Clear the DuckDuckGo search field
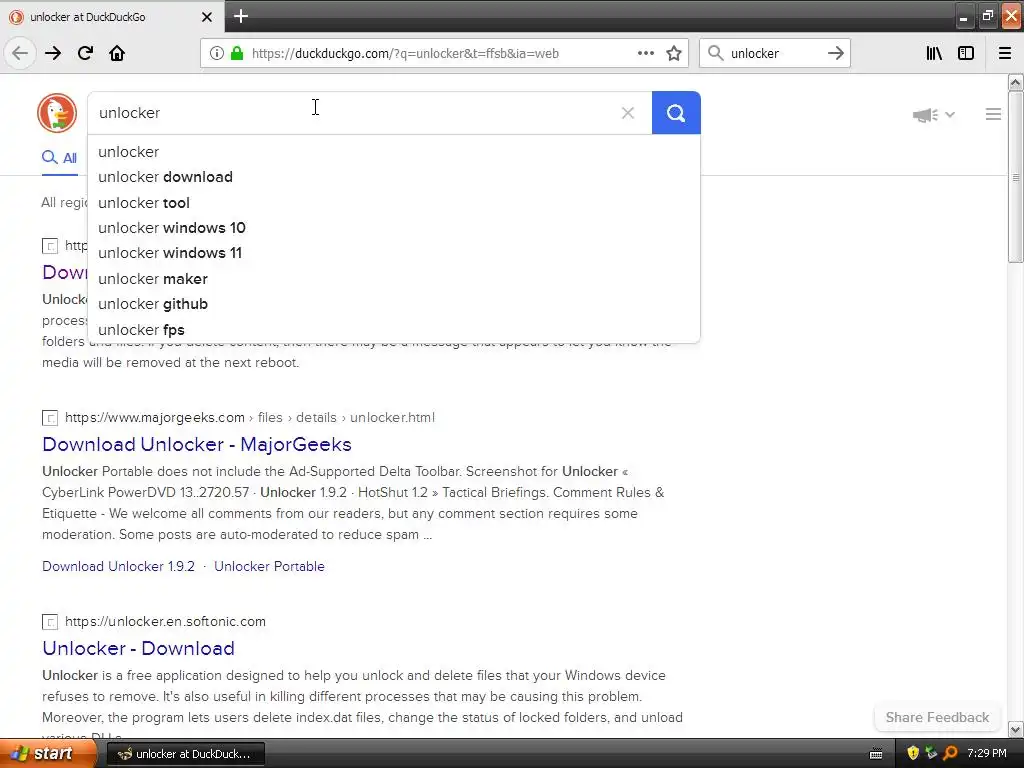The image size is (1024, 768). pyautogui.click(x=628, y=113)
